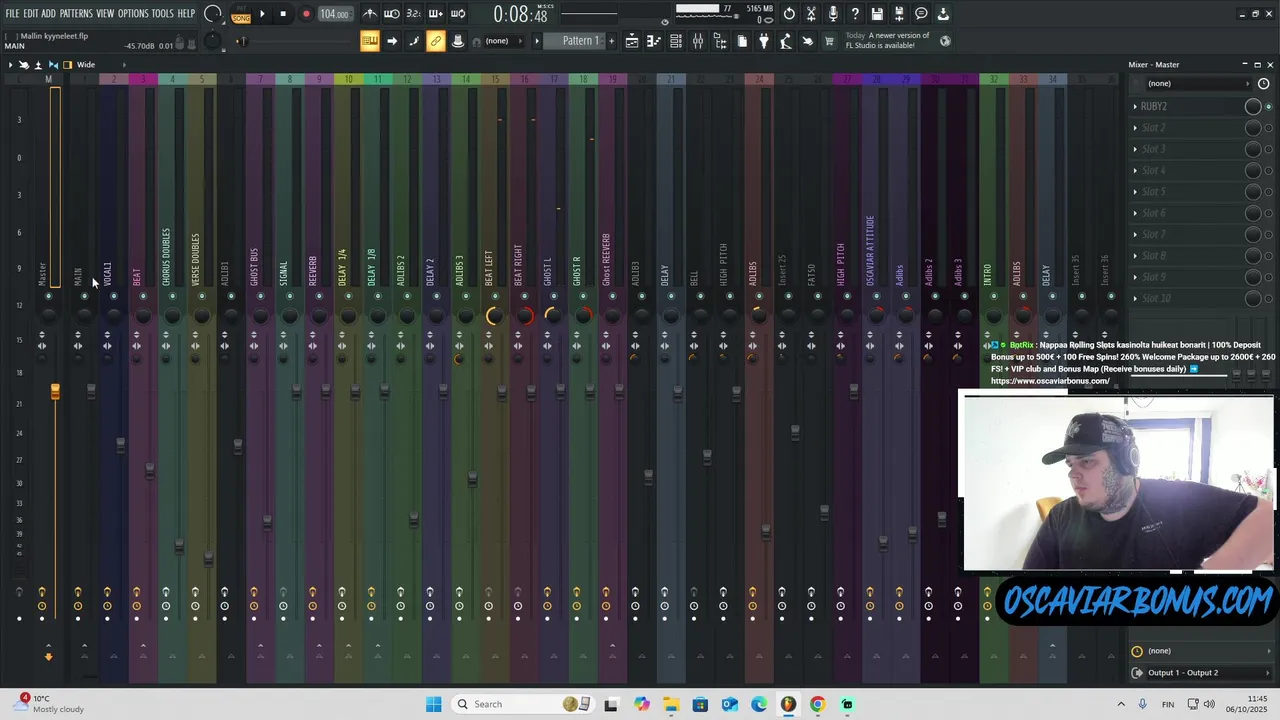Click the metronome icon
This screenshot has height=720, width=1280.
370,14
